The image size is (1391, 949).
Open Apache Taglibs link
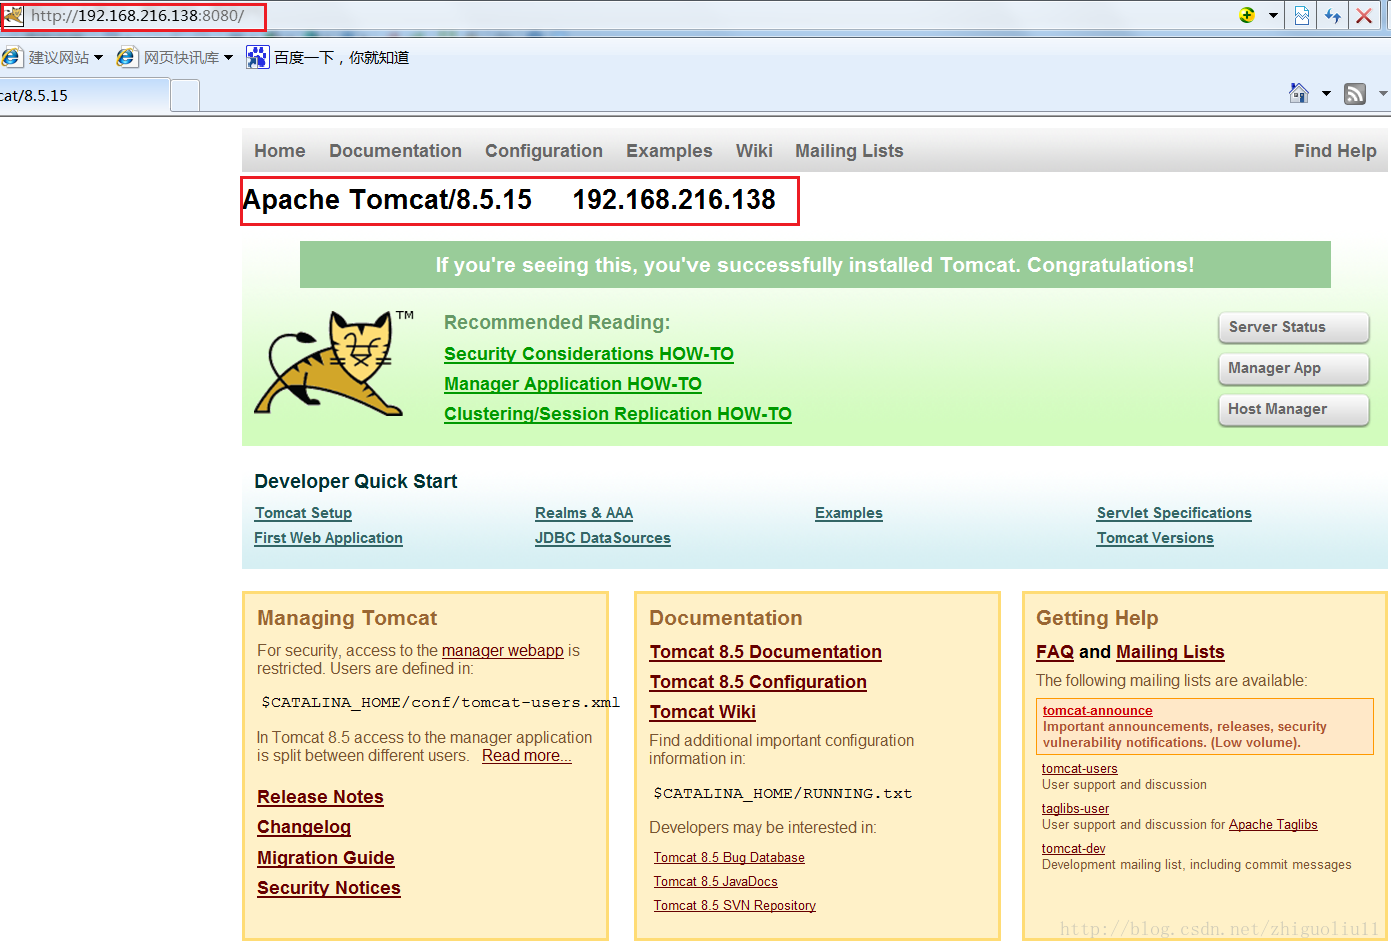tap(1273, 825)
